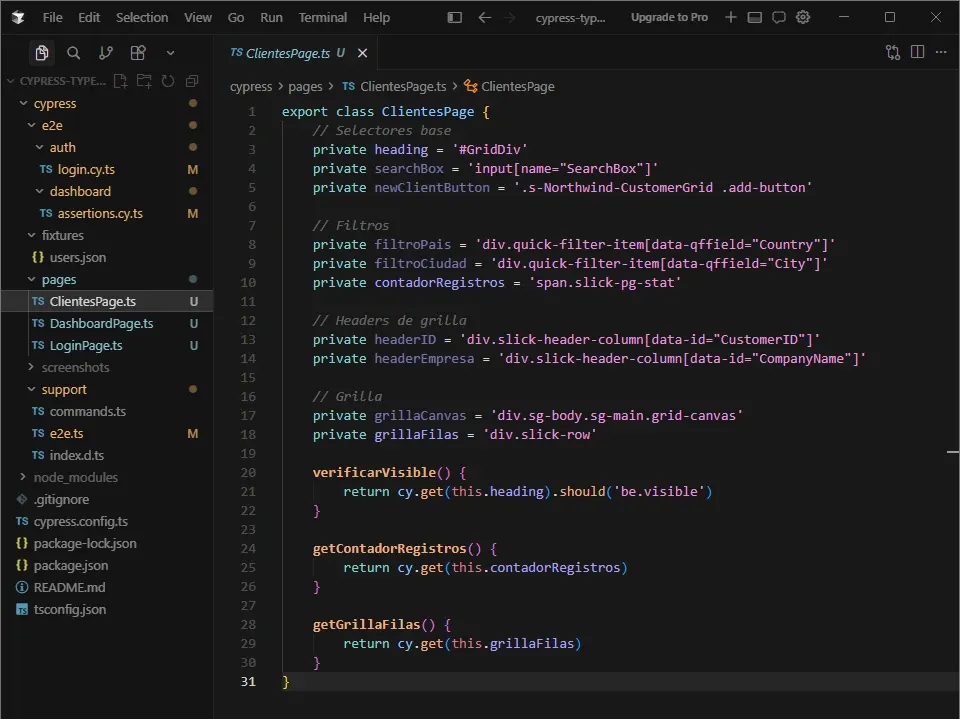Open the Extensions view icon
This screenshot has width=960, height=719.
click(x=138, y=53)
